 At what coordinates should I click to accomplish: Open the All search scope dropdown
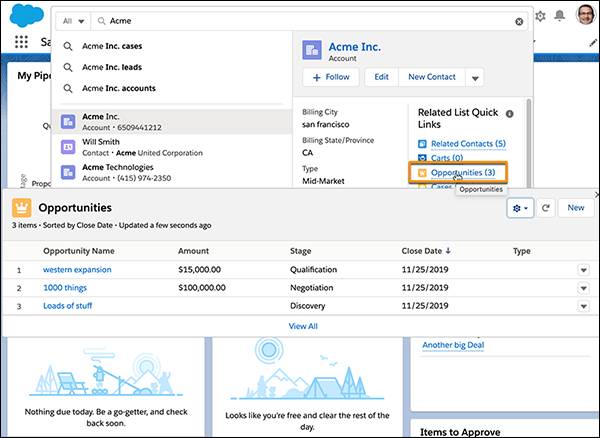(73, 21)
